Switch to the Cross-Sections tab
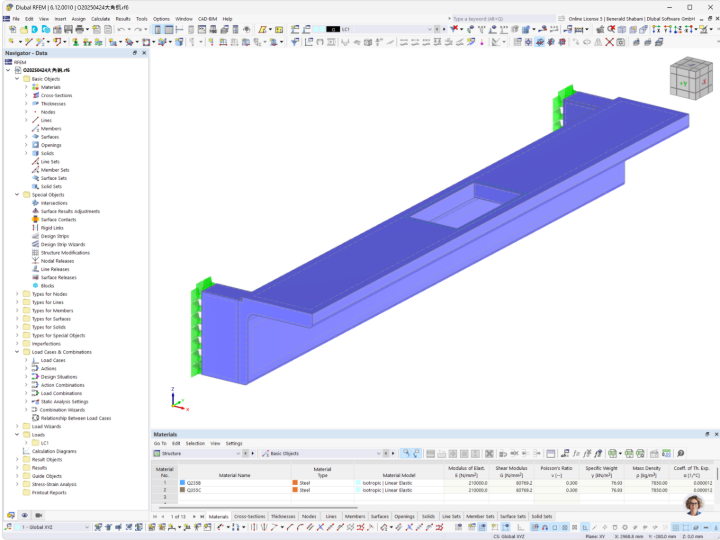Viewport: 720px width, 540px height. (249, 516)
